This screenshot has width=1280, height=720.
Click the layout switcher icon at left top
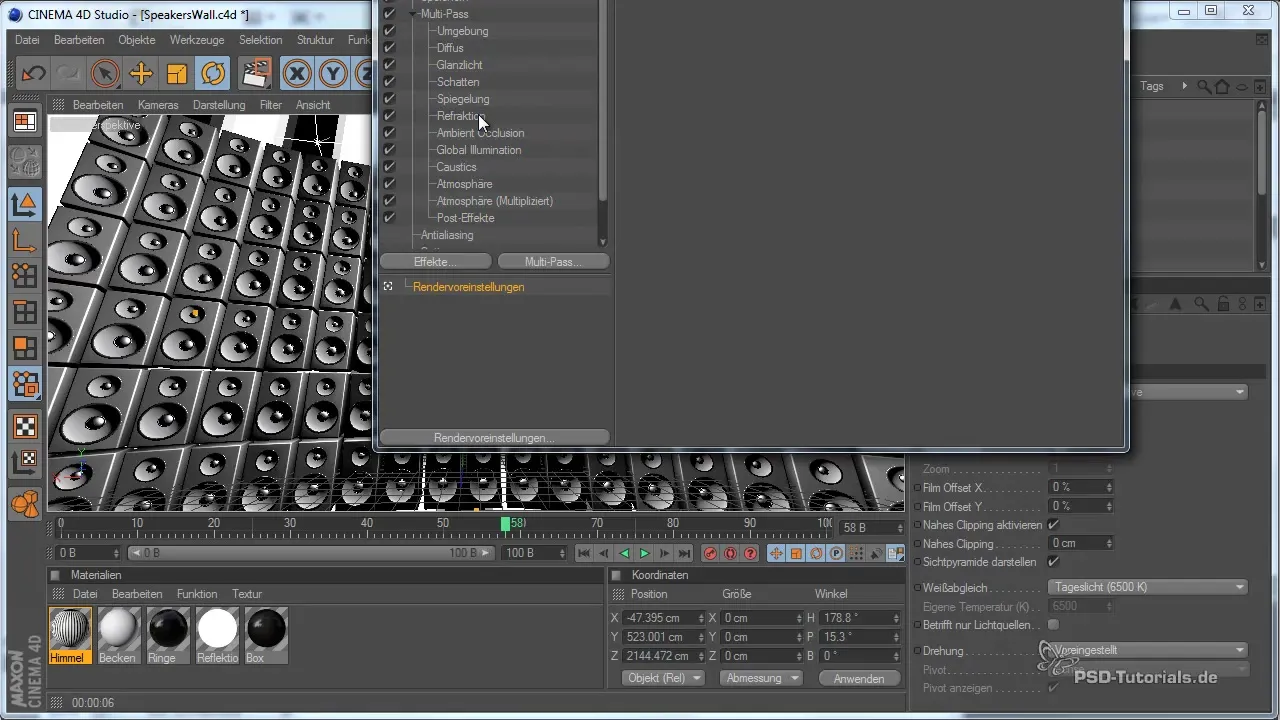click(x=25, y=122)
